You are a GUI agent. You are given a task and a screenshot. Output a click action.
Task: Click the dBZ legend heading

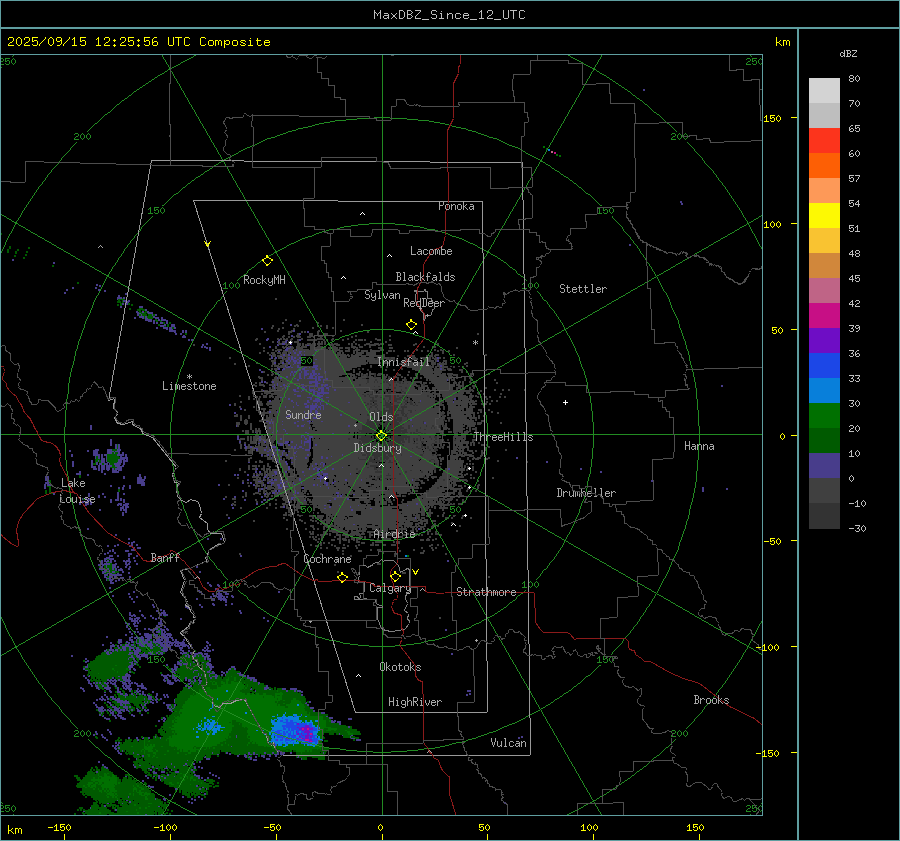point(848,54)
